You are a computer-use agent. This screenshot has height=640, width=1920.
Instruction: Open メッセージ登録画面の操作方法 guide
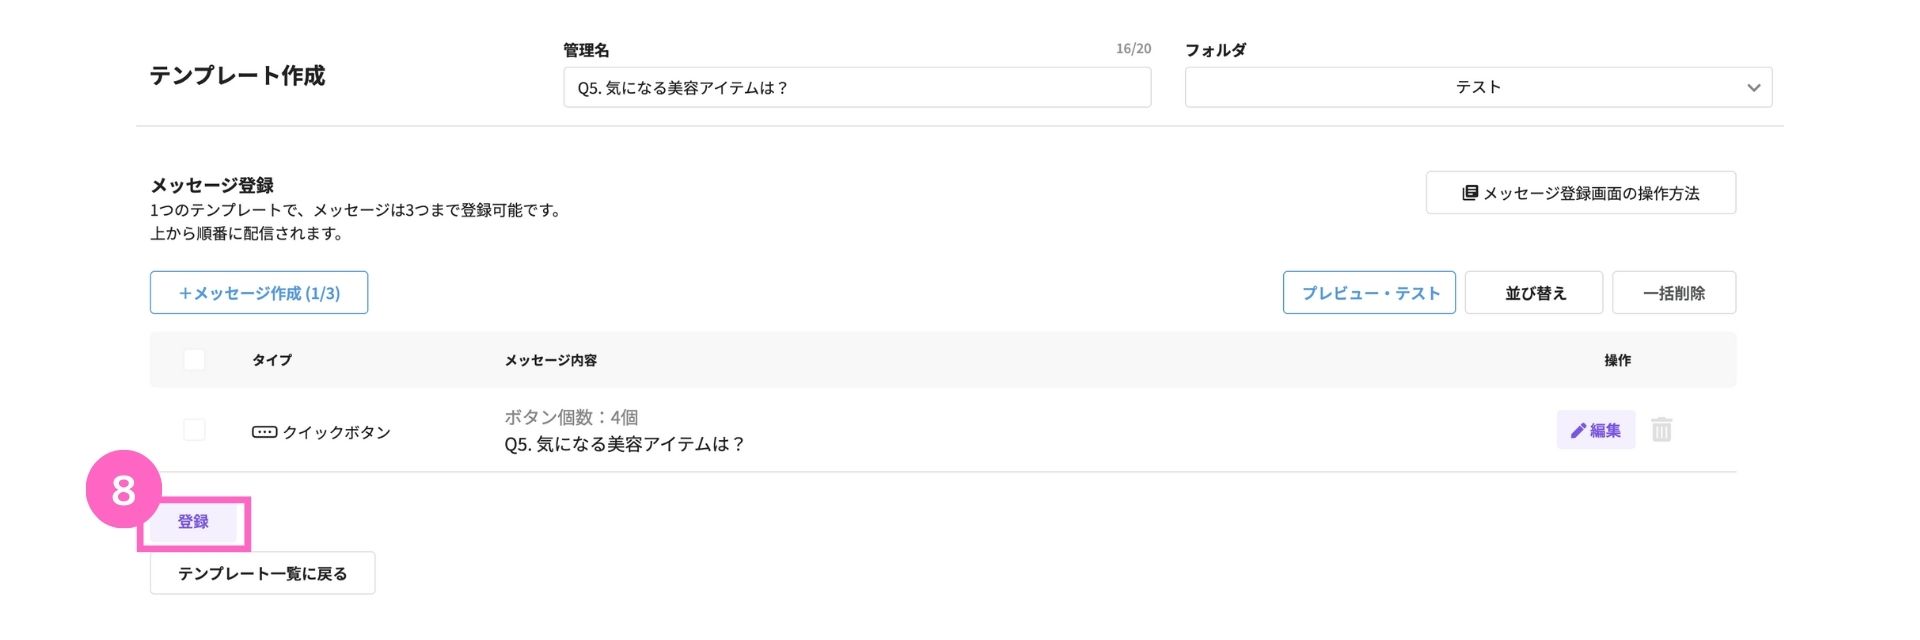pos(1580,193)
